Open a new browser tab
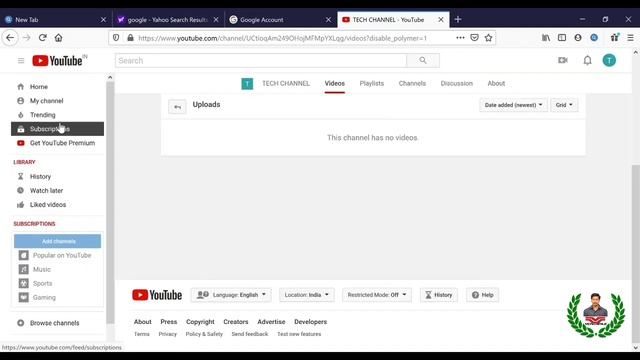 point(458,19)
